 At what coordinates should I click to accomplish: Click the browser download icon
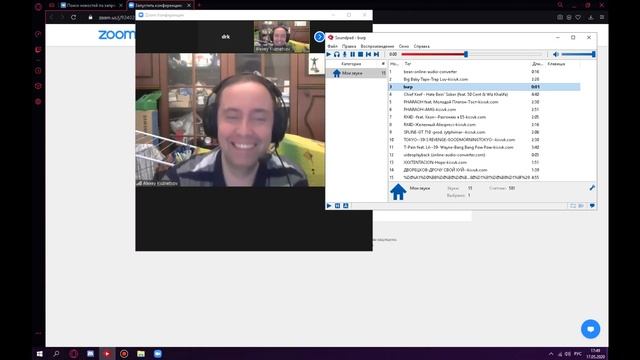coord(591,18)
